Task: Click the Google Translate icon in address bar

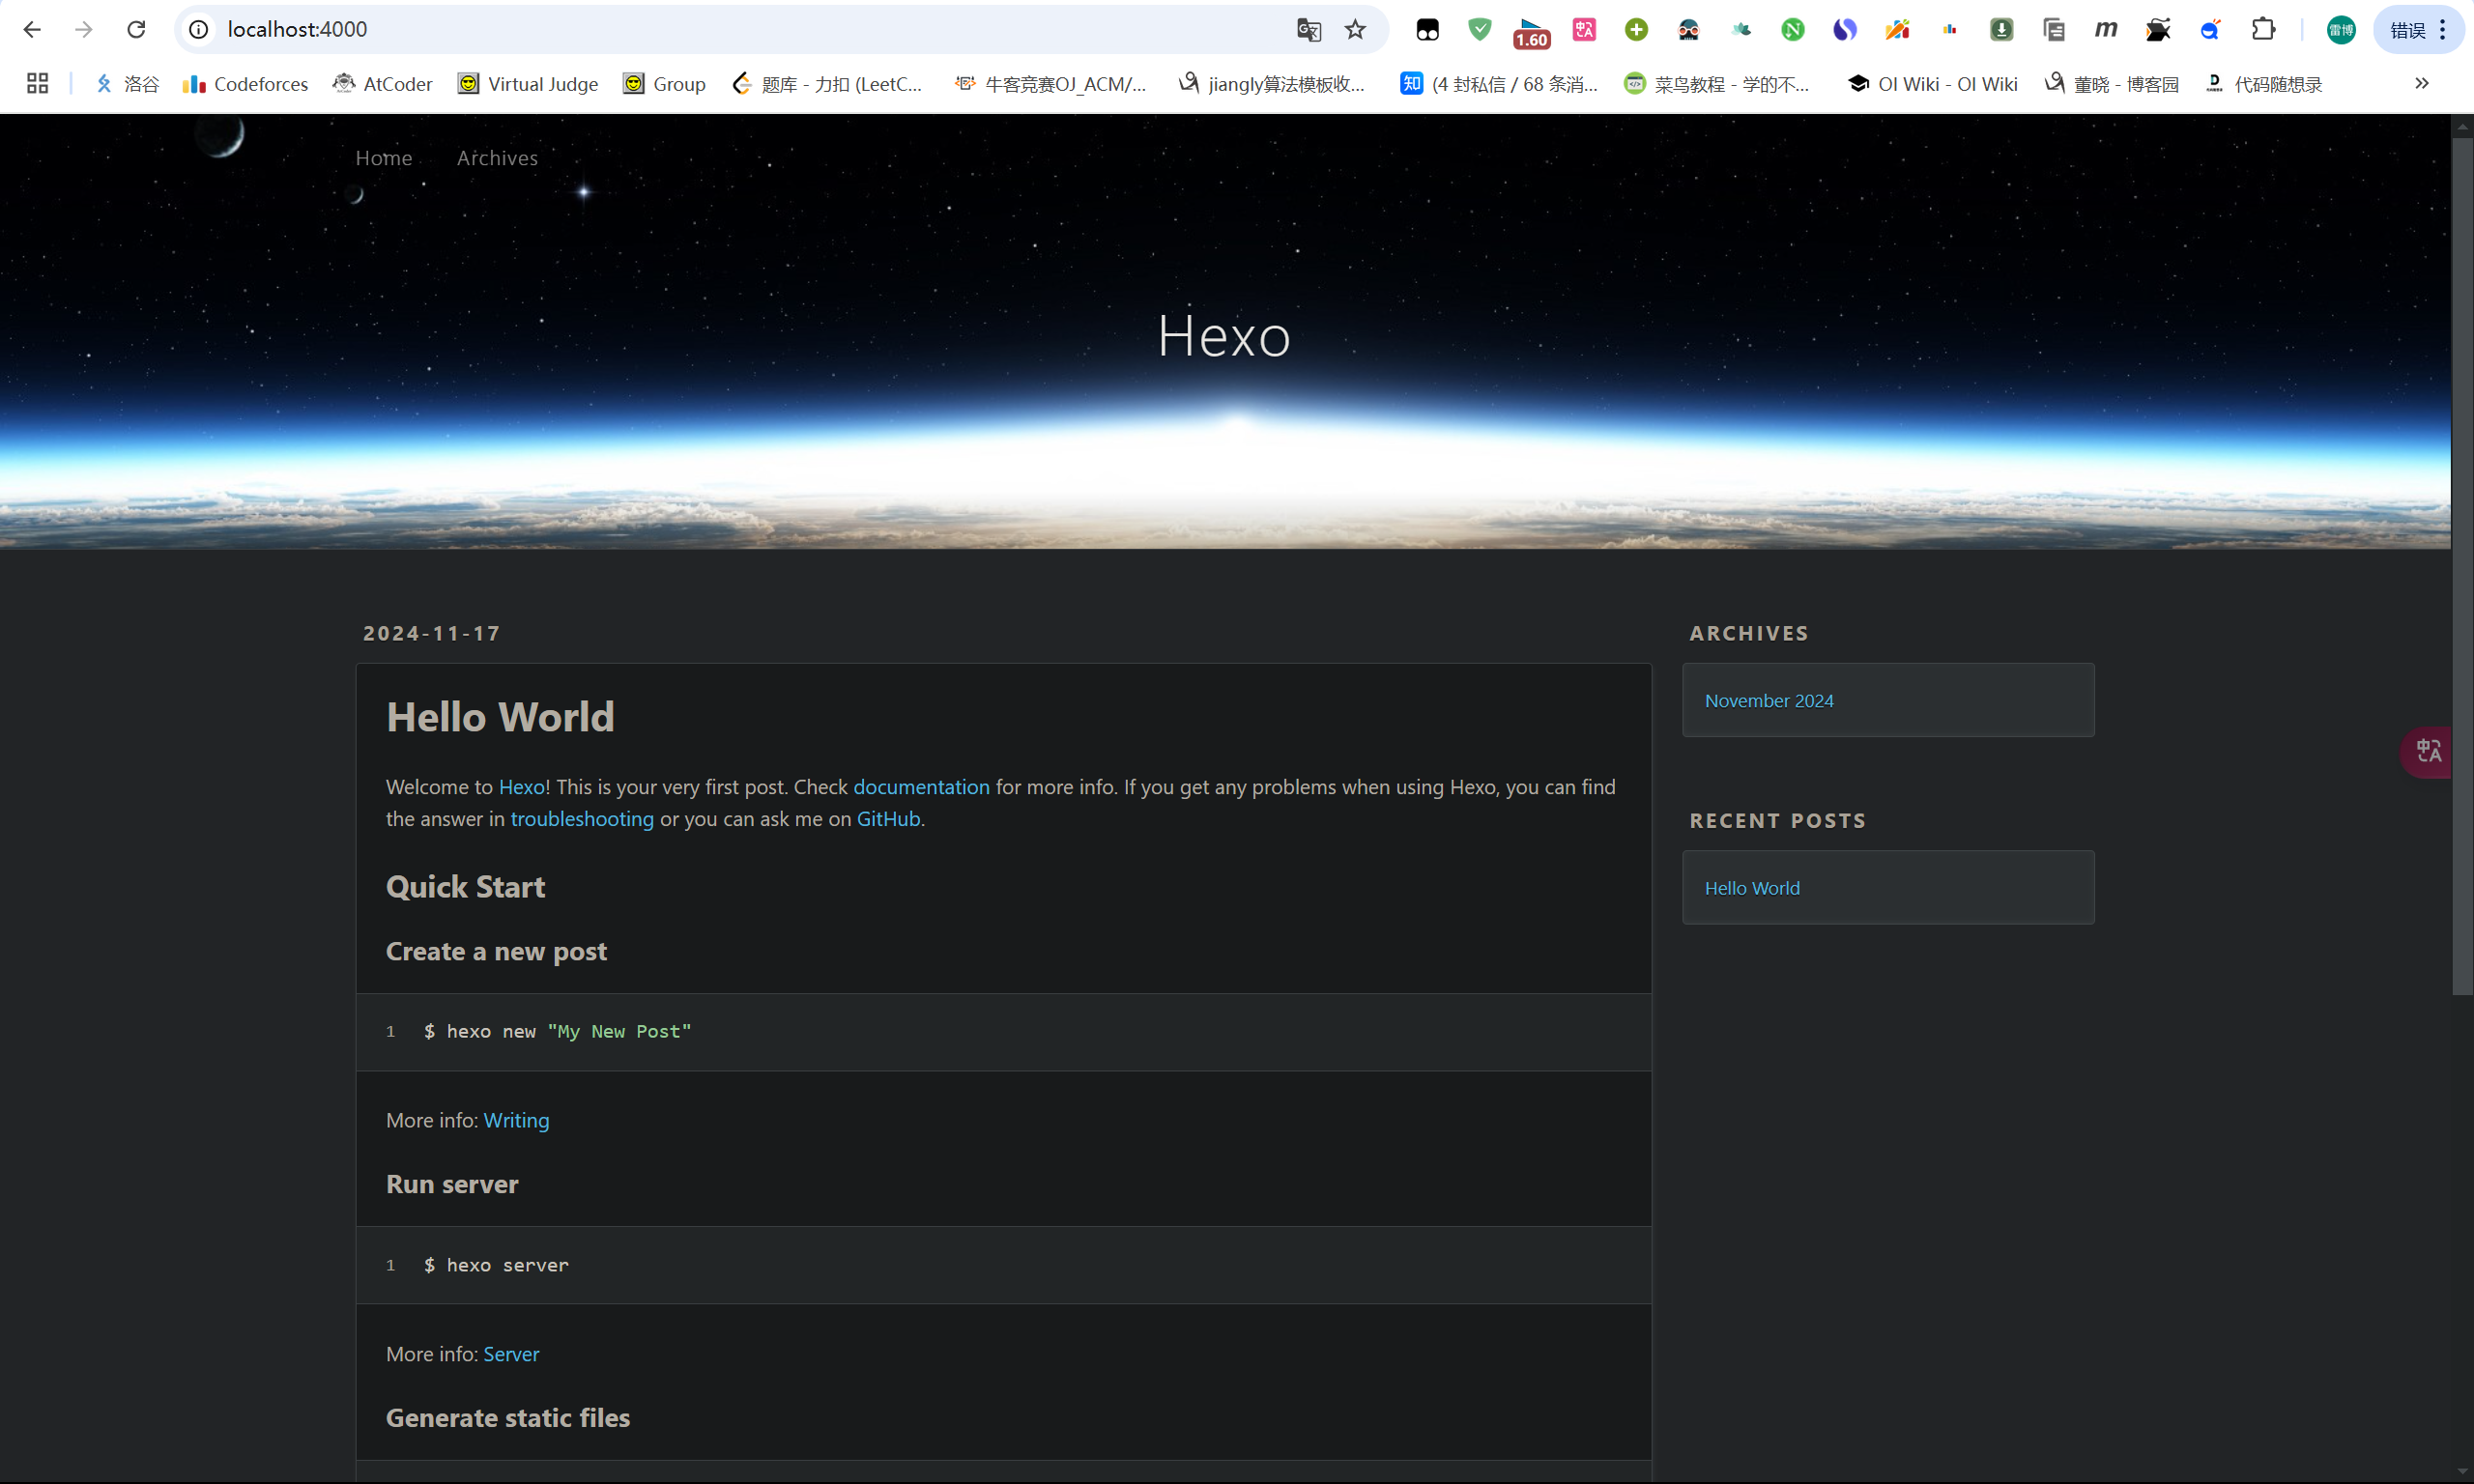Action: point(1308,30)
